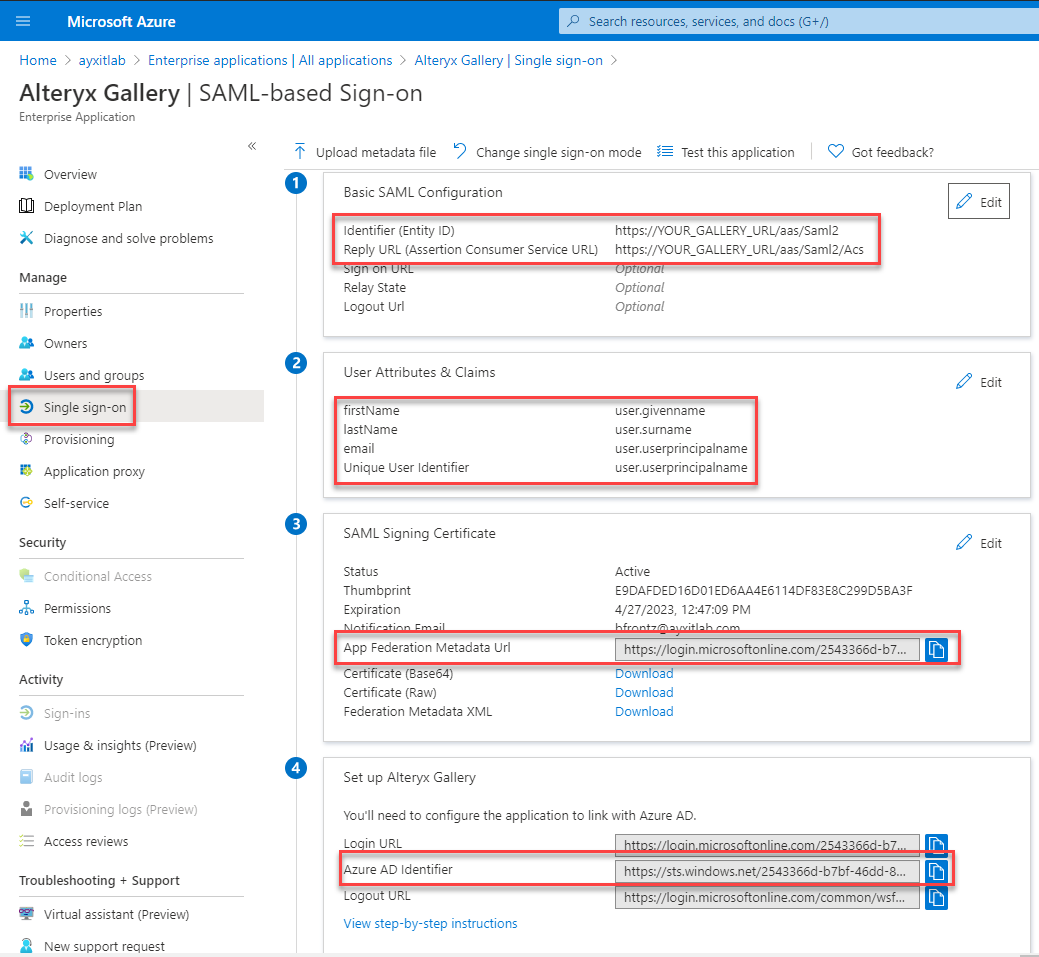Click the Permissions hierarchy icon
Viewport: 1039px width, 957px height.
[x=27, y=608]
